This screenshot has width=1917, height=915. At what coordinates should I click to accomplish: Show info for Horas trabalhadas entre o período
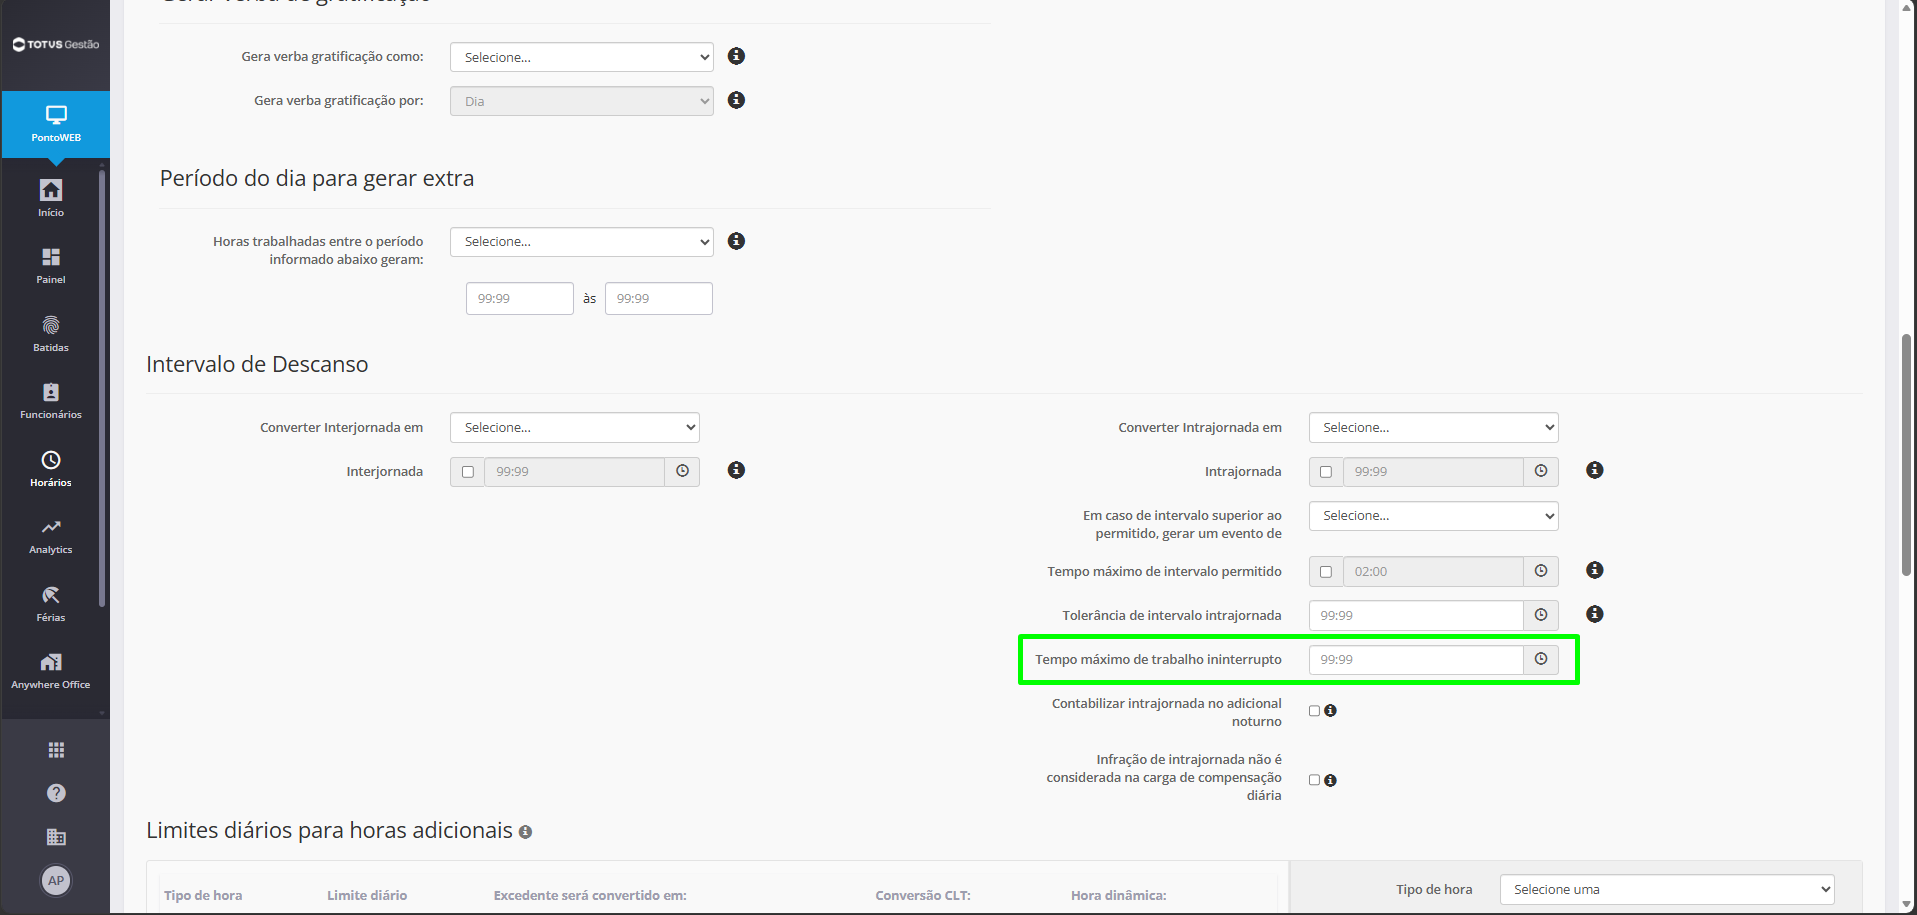pyautogui.click(x=736, y=241)
